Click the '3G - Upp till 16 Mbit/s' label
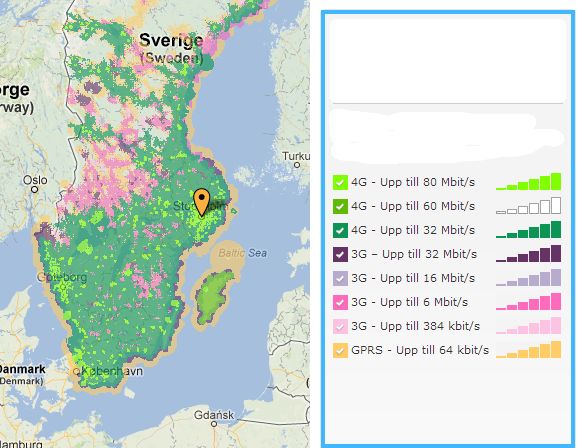588x448 pixels. click(413, 278)
